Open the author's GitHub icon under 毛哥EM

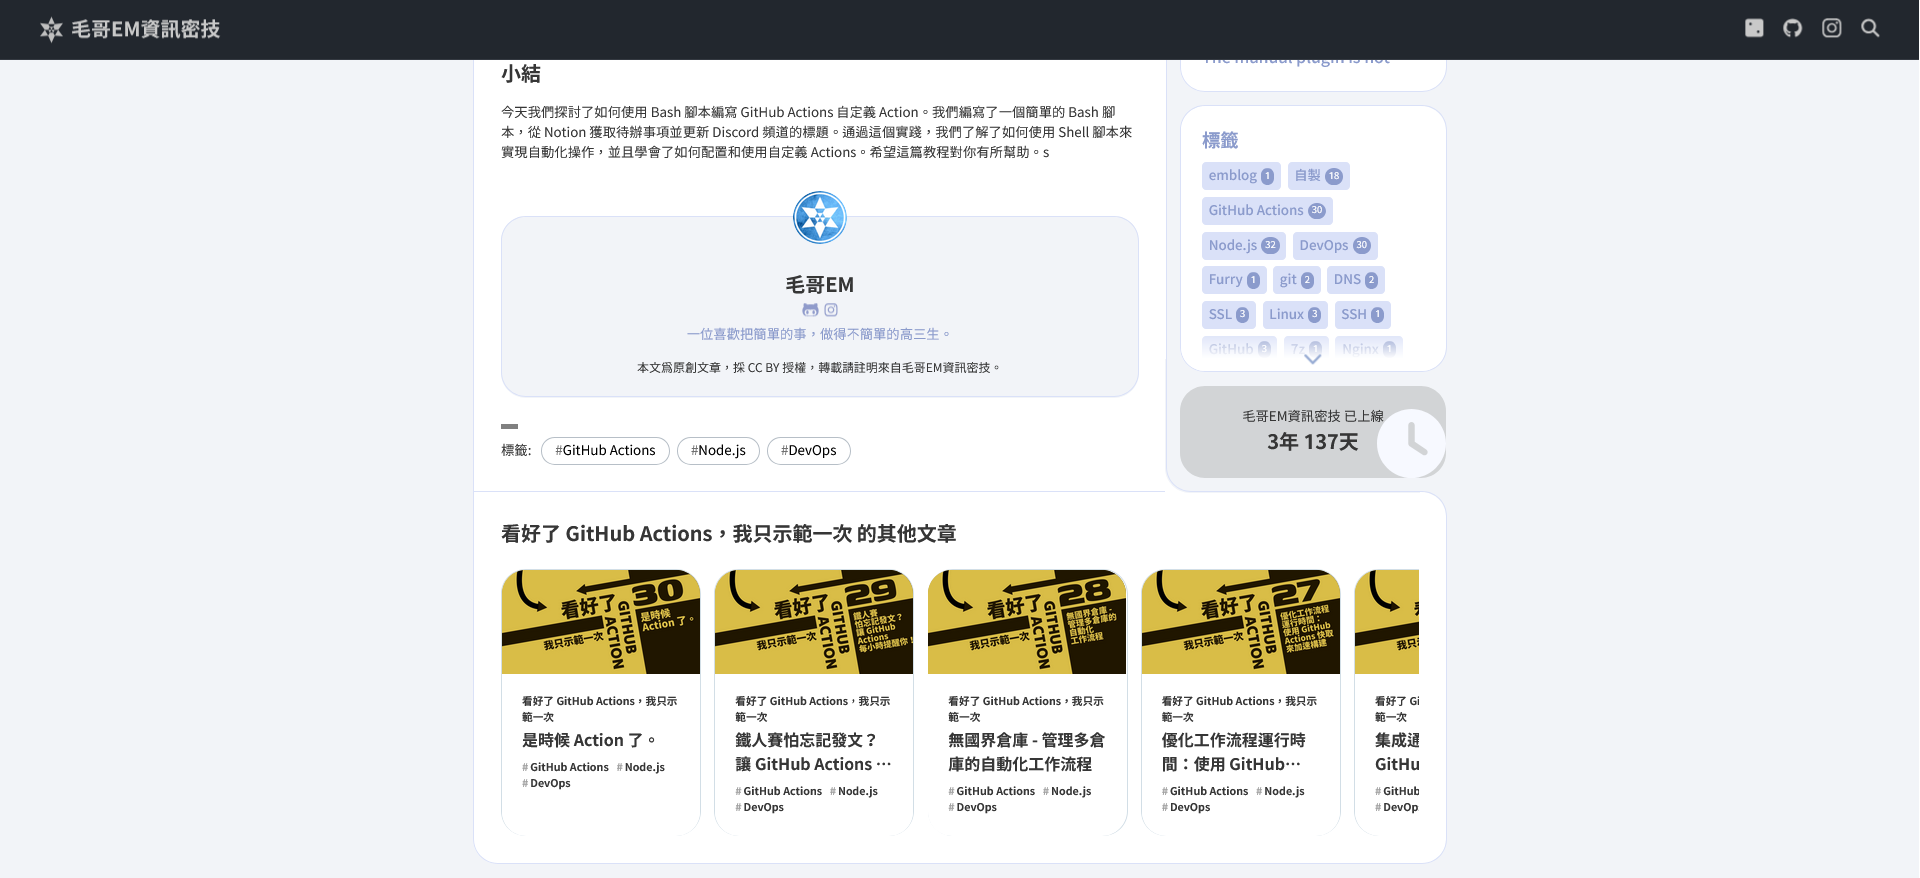(x=811, y=310)
